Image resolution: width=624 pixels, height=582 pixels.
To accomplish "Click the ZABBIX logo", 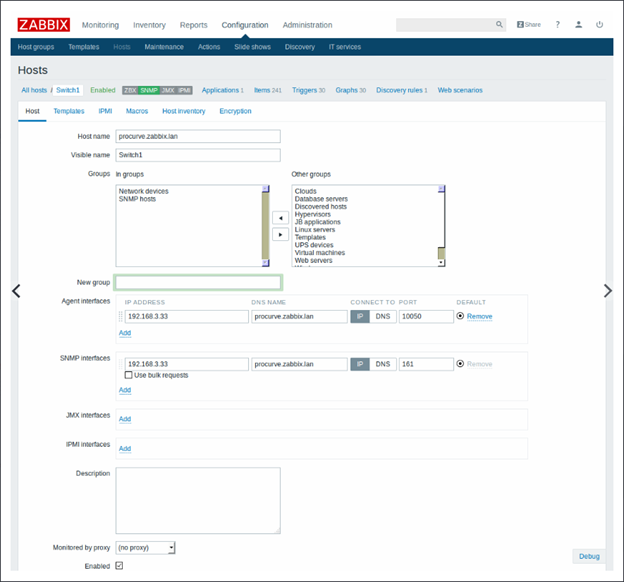I will pyautogui.click(x=43, y=25).
